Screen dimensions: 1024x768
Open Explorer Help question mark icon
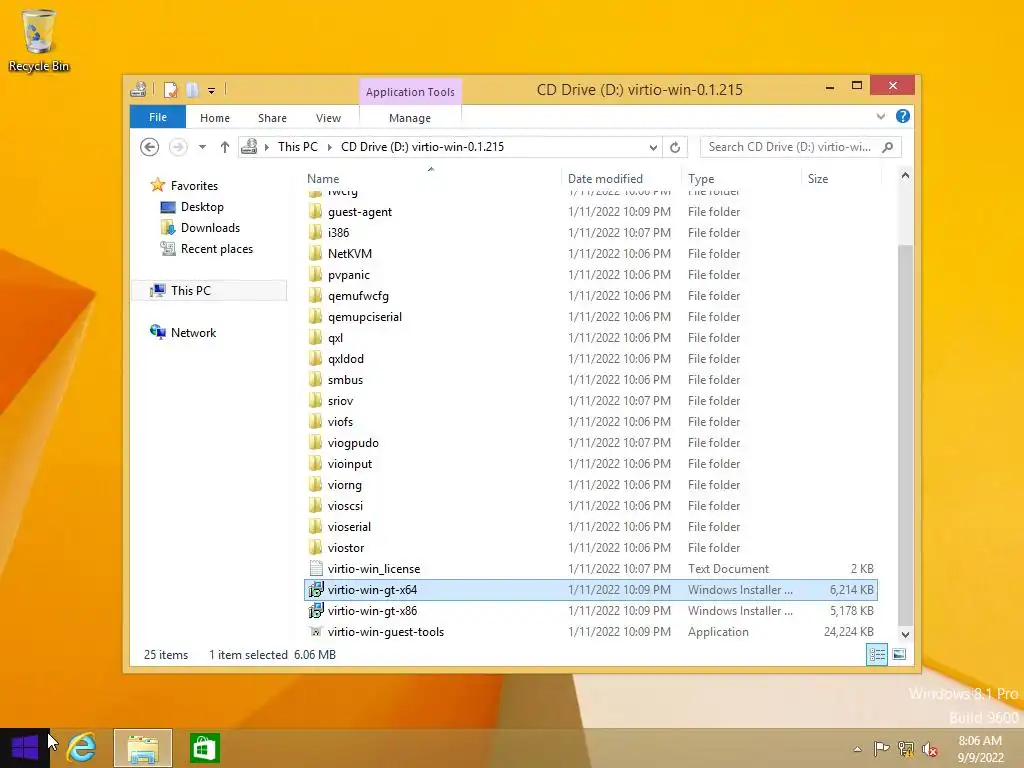903,116
